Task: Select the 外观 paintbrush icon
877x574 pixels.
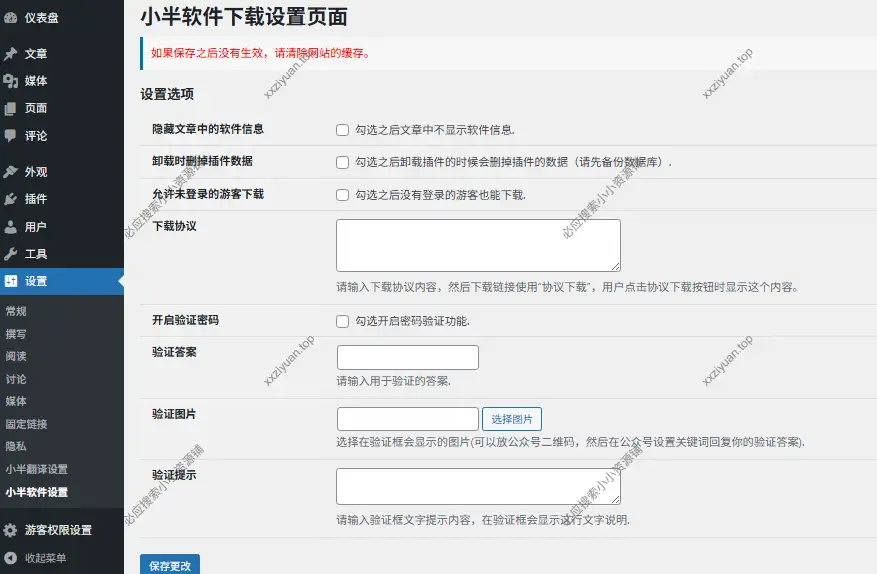Action: point(10,172)
